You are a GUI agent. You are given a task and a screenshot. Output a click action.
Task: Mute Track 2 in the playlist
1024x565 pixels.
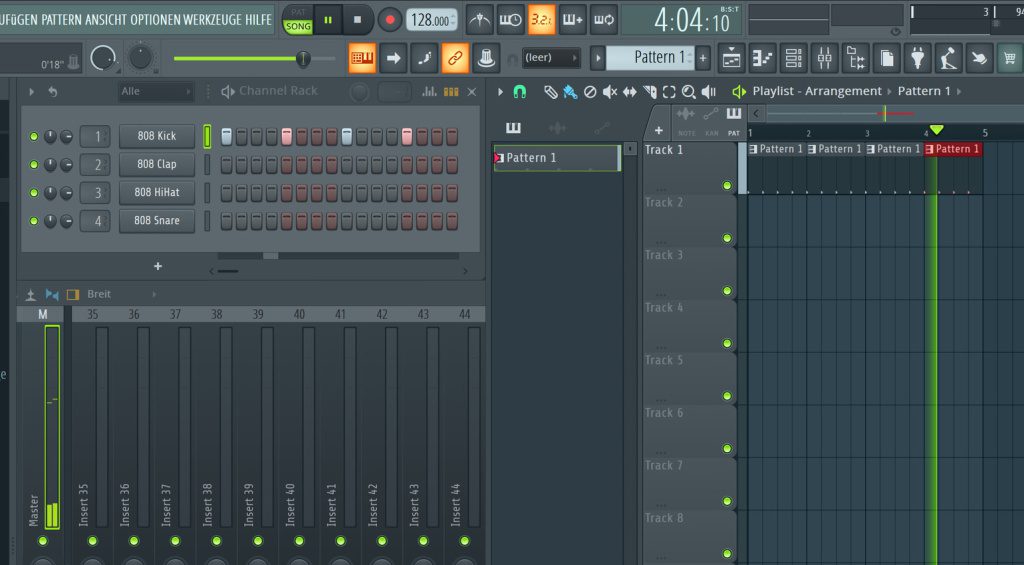(x=727, y=238)
